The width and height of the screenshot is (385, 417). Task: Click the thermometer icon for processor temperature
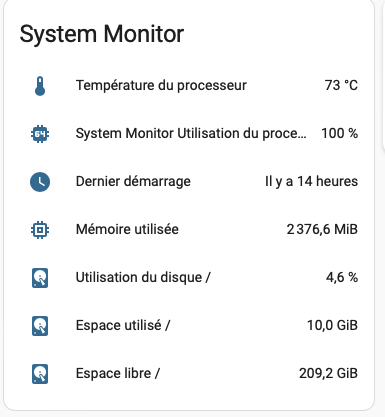(40, 86)
